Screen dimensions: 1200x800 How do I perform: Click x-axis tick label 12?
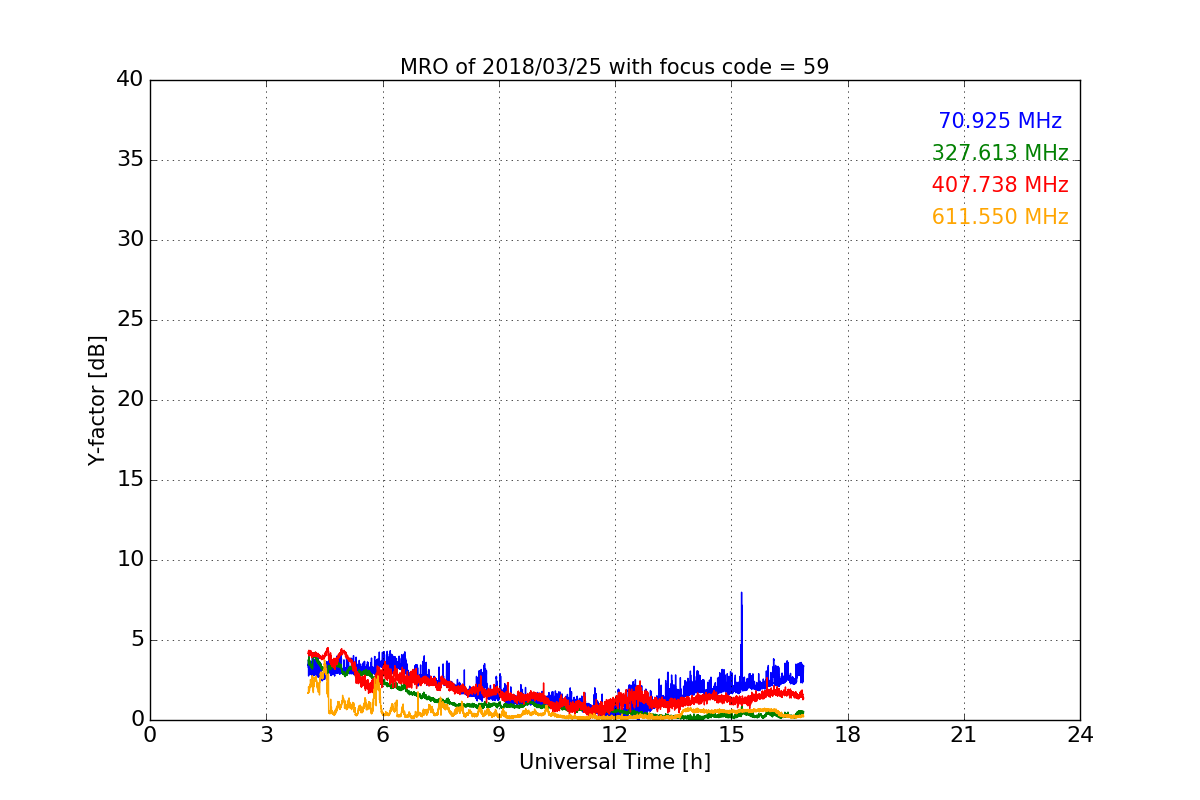[x=615, y=734]
